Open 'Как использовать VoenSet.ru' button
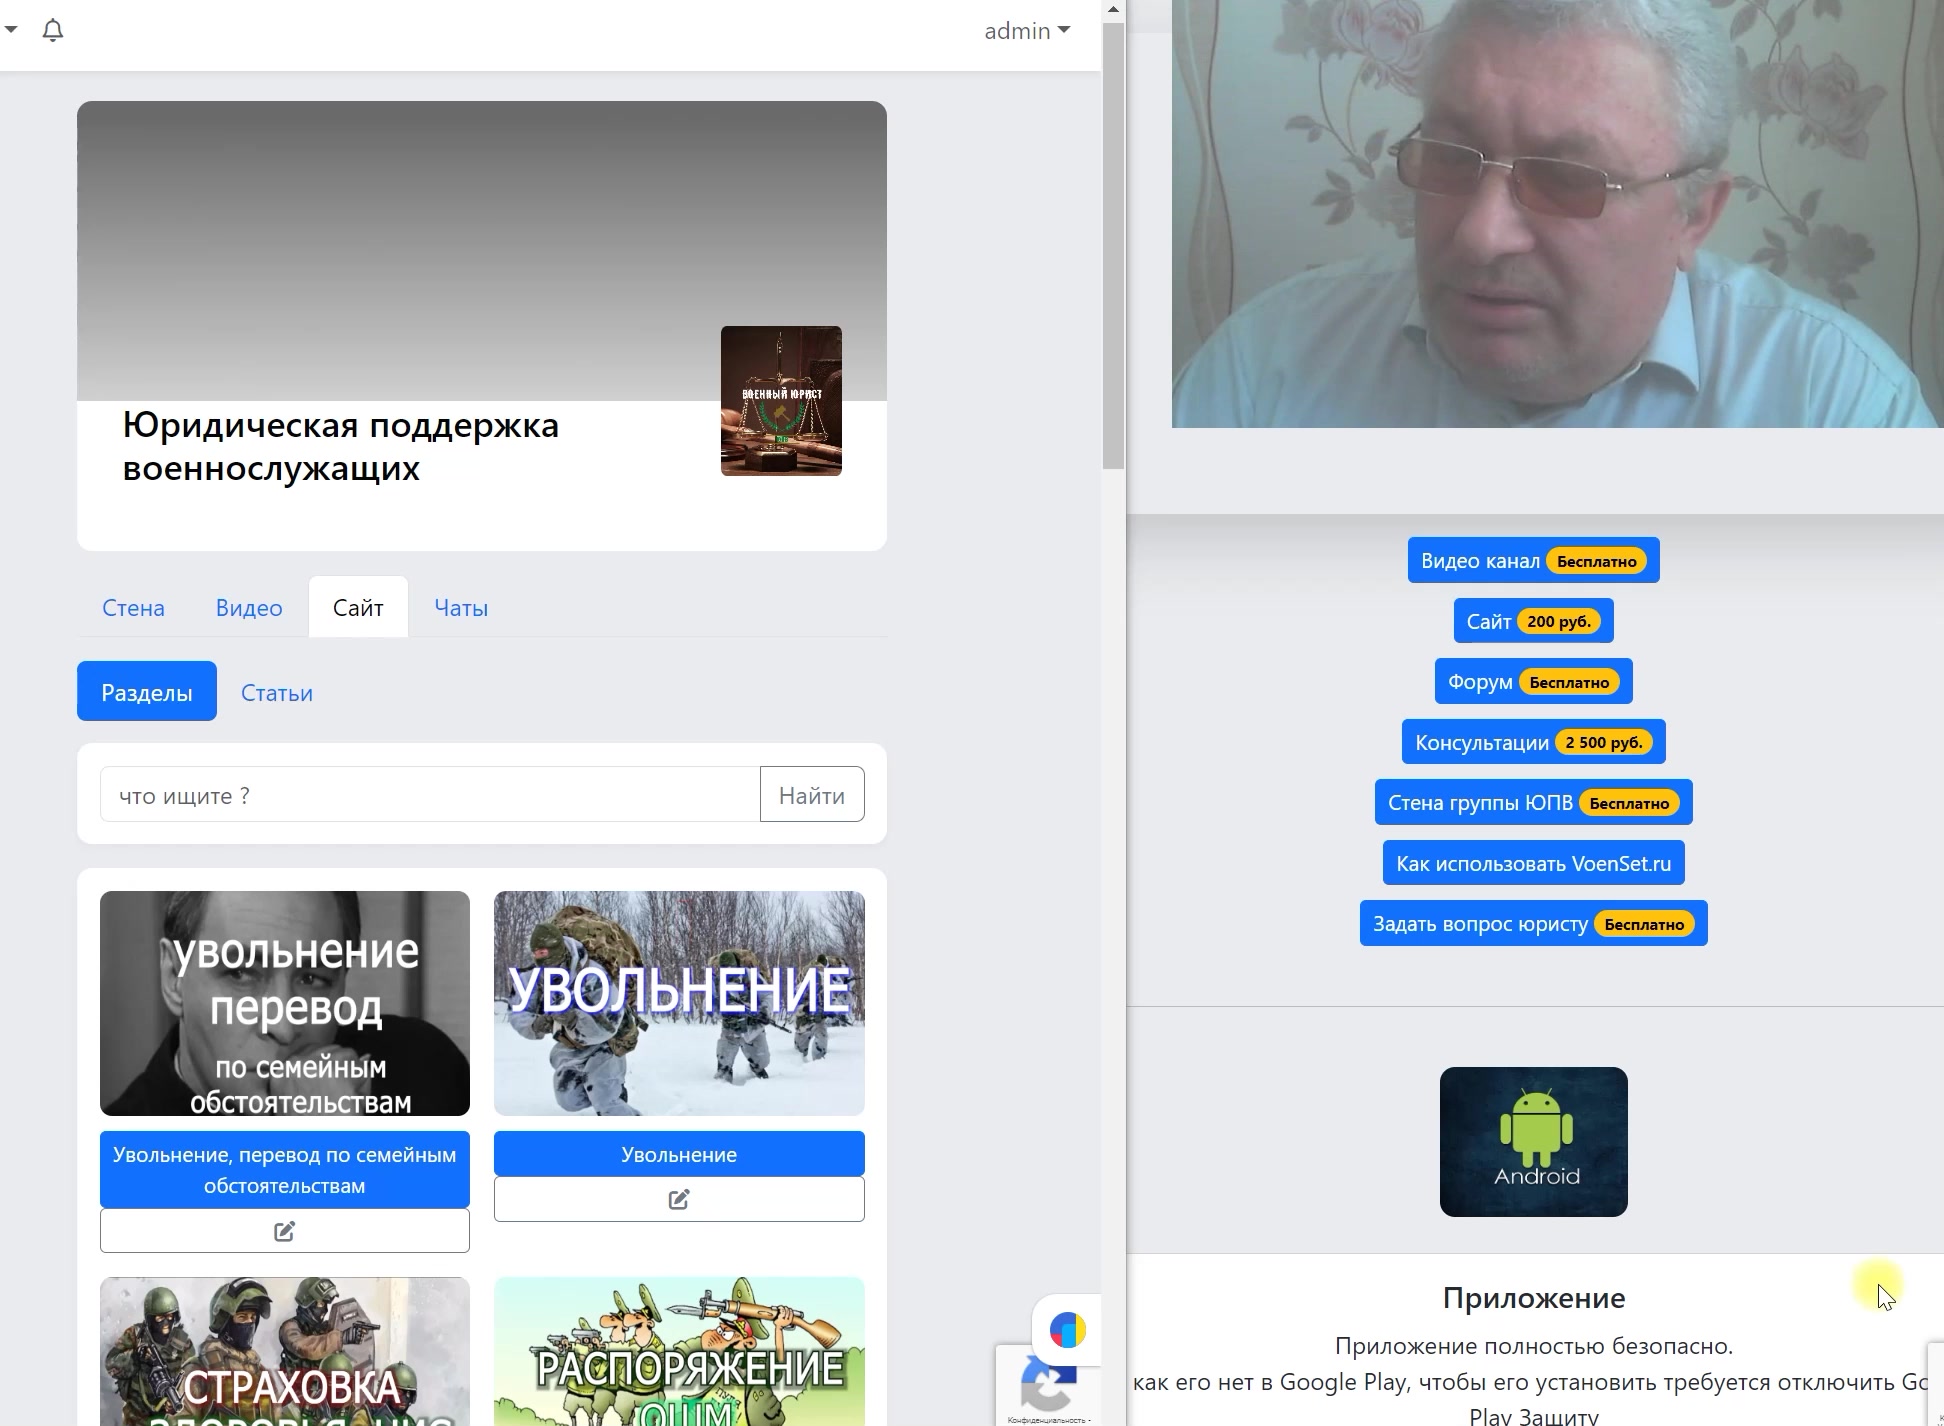The image size is (1944, 1426). (1533, 863)
